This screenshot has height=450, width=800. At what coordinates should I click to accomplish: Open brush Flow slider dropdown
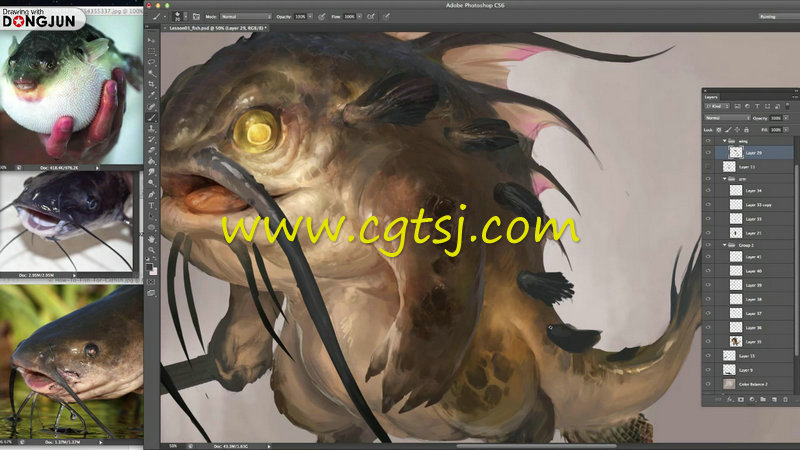point(360,16)
